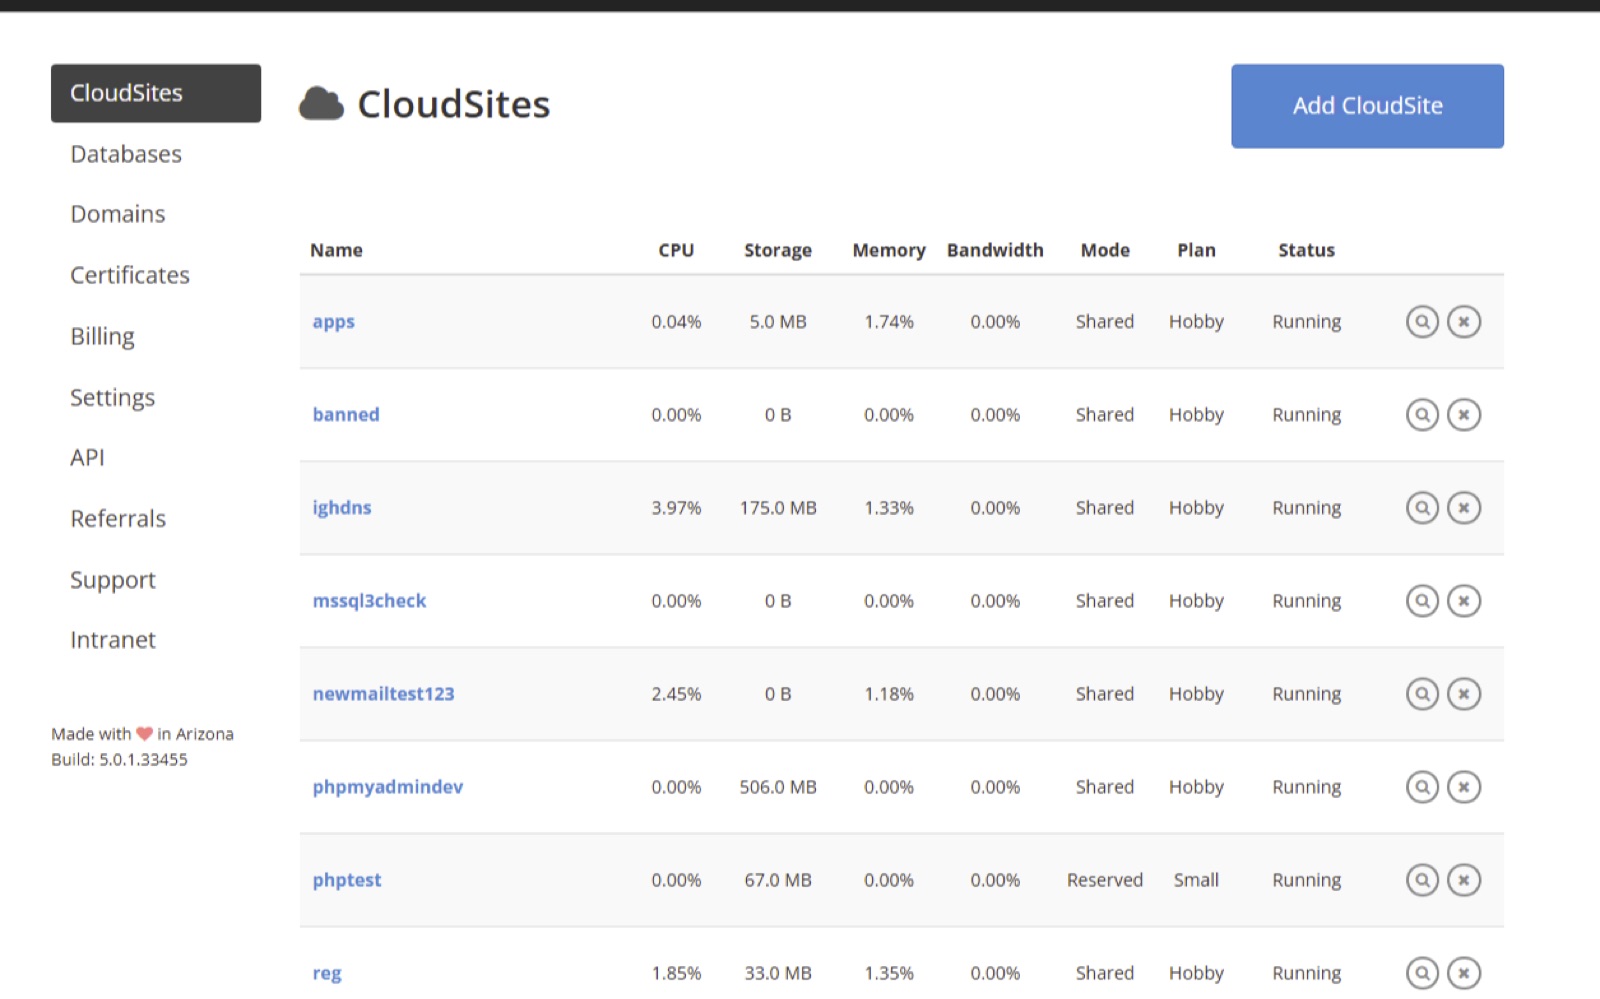
Task: Open the reg site link
Action: 327,973
